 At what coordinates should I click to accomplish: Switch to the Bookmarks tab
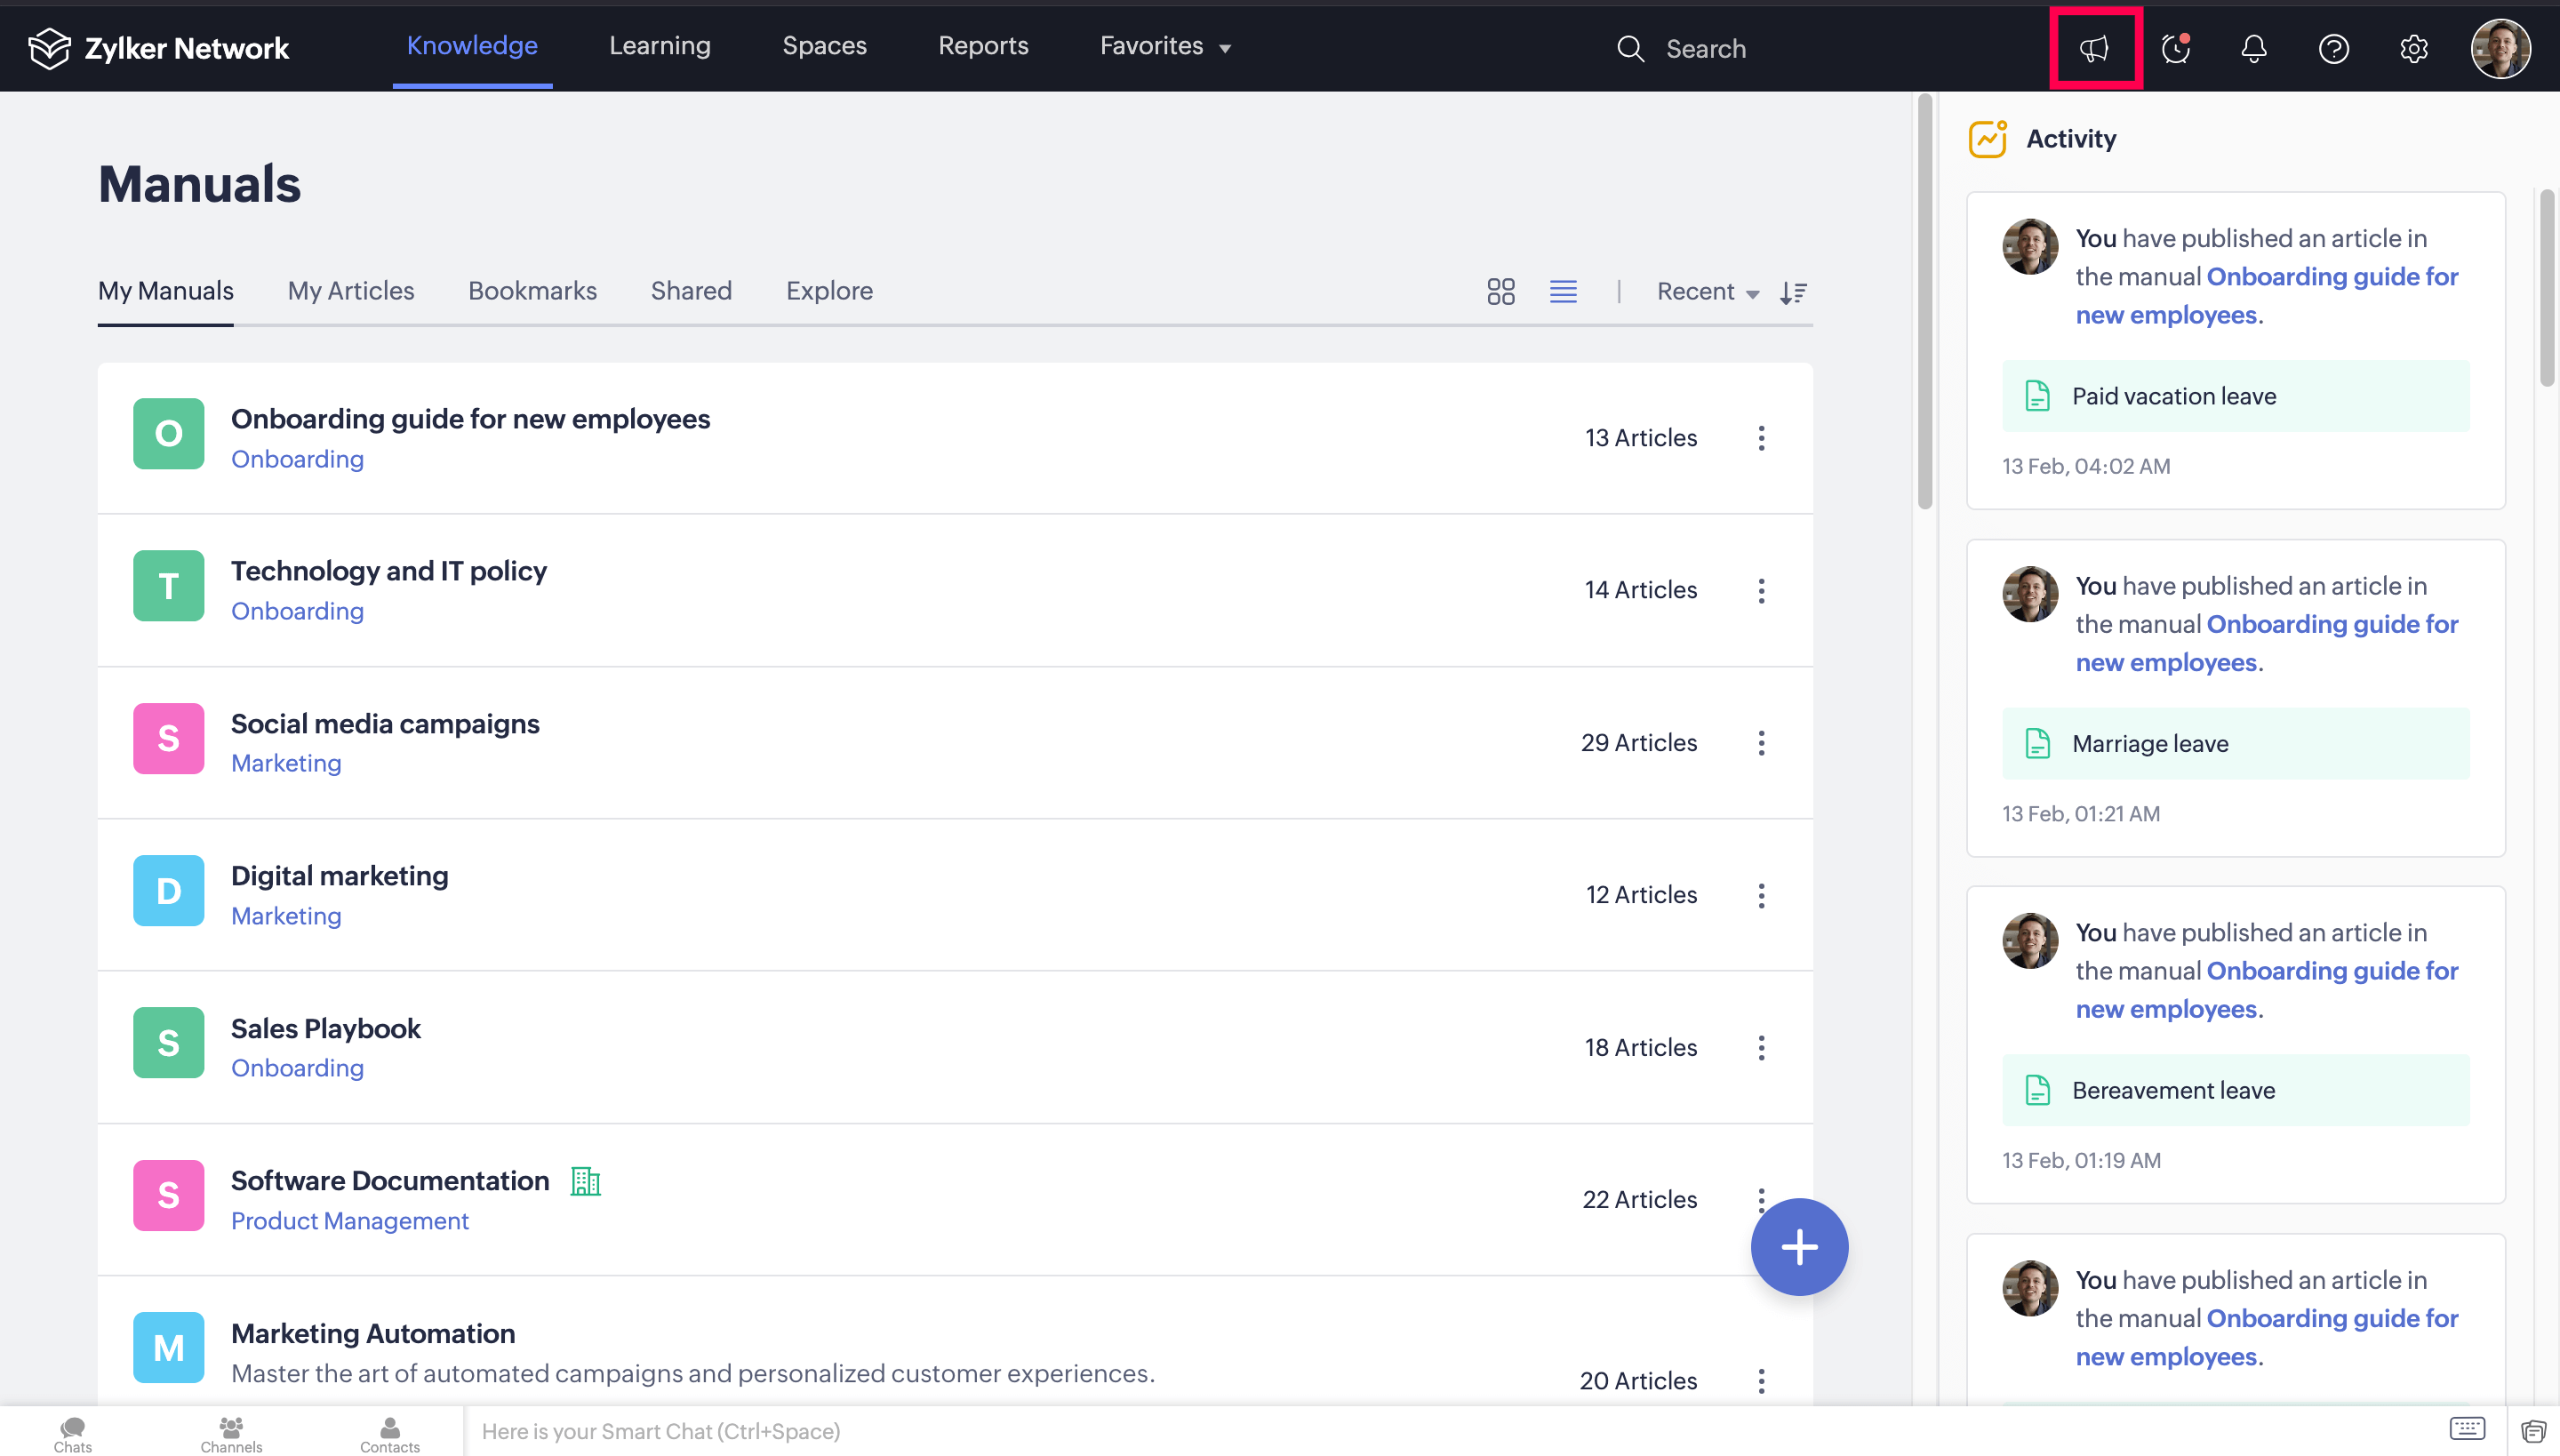pos(532,290)
